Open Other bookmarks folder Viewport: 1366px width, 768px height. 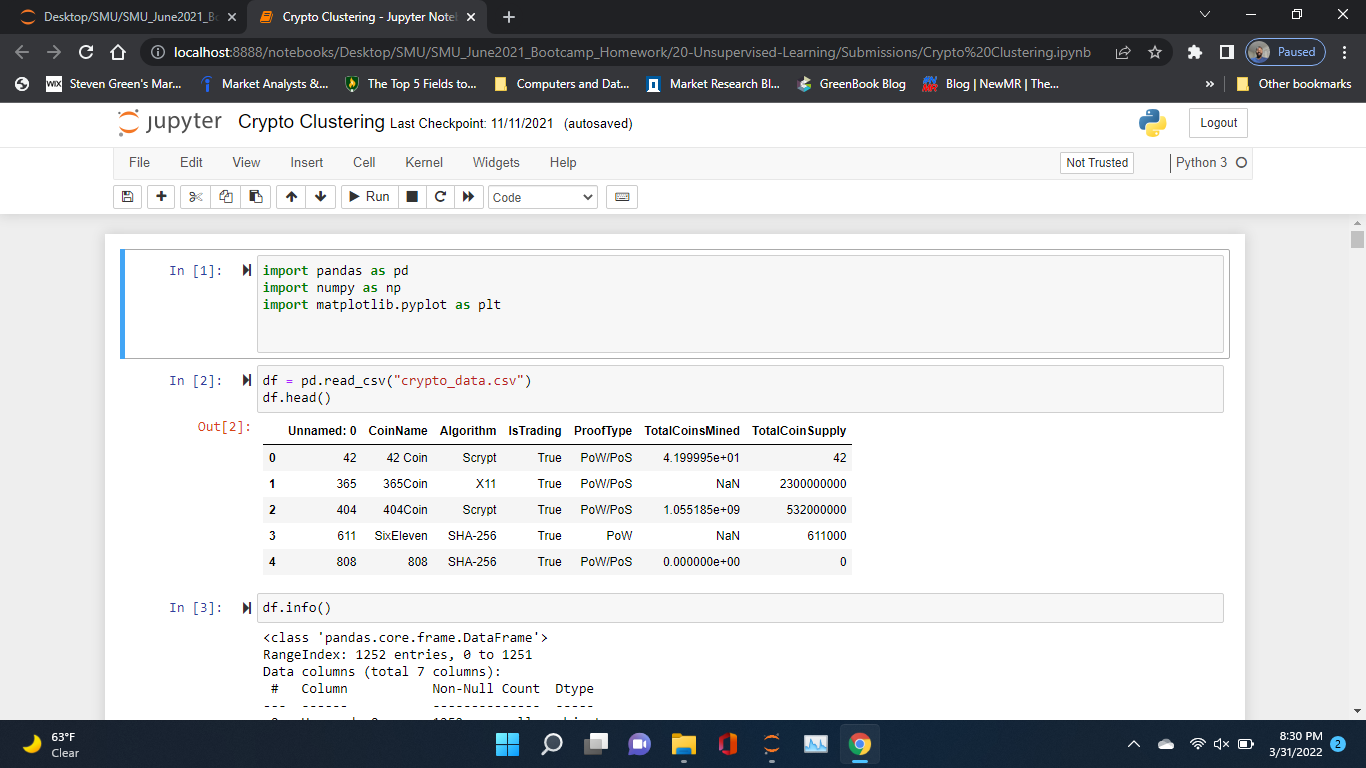[1294, 84]
